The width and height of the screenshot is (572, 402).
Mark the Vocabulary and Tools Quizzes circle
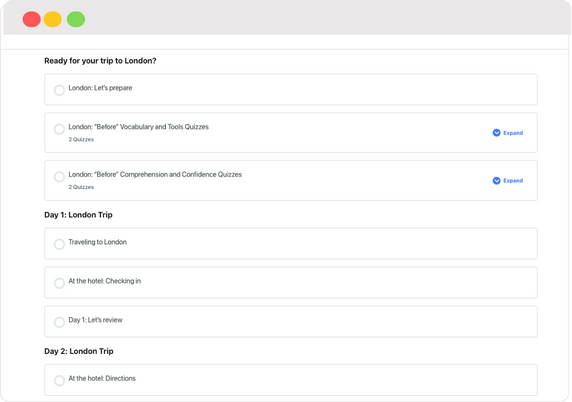coord(59,129)
